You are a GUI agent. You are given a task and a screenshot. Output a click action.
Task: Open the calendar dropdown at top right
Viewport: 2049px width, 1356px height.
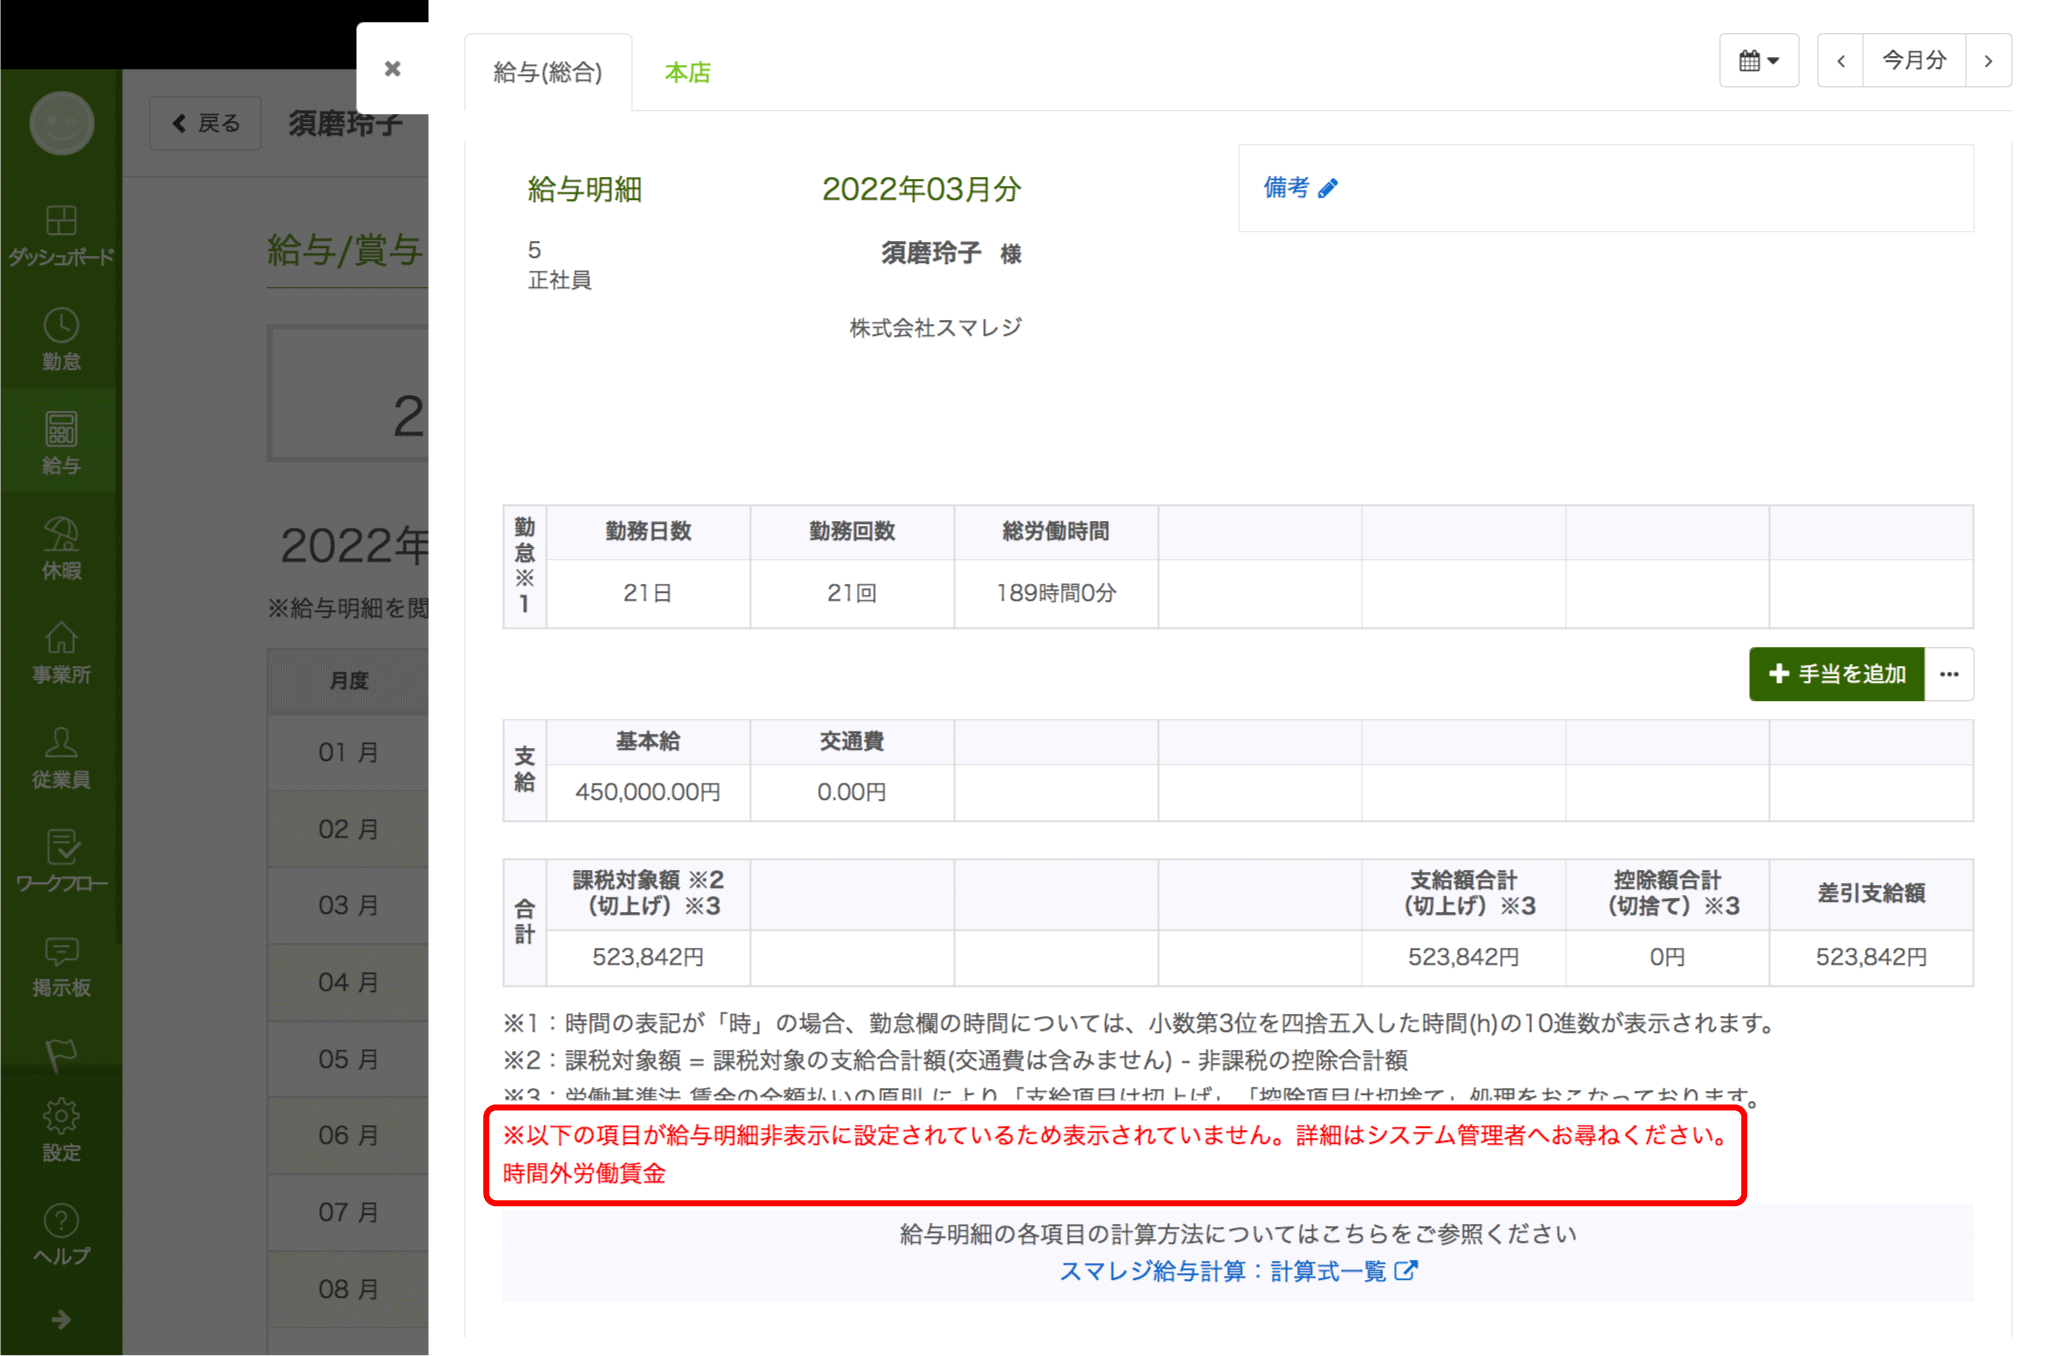(x=1759, y=60)
